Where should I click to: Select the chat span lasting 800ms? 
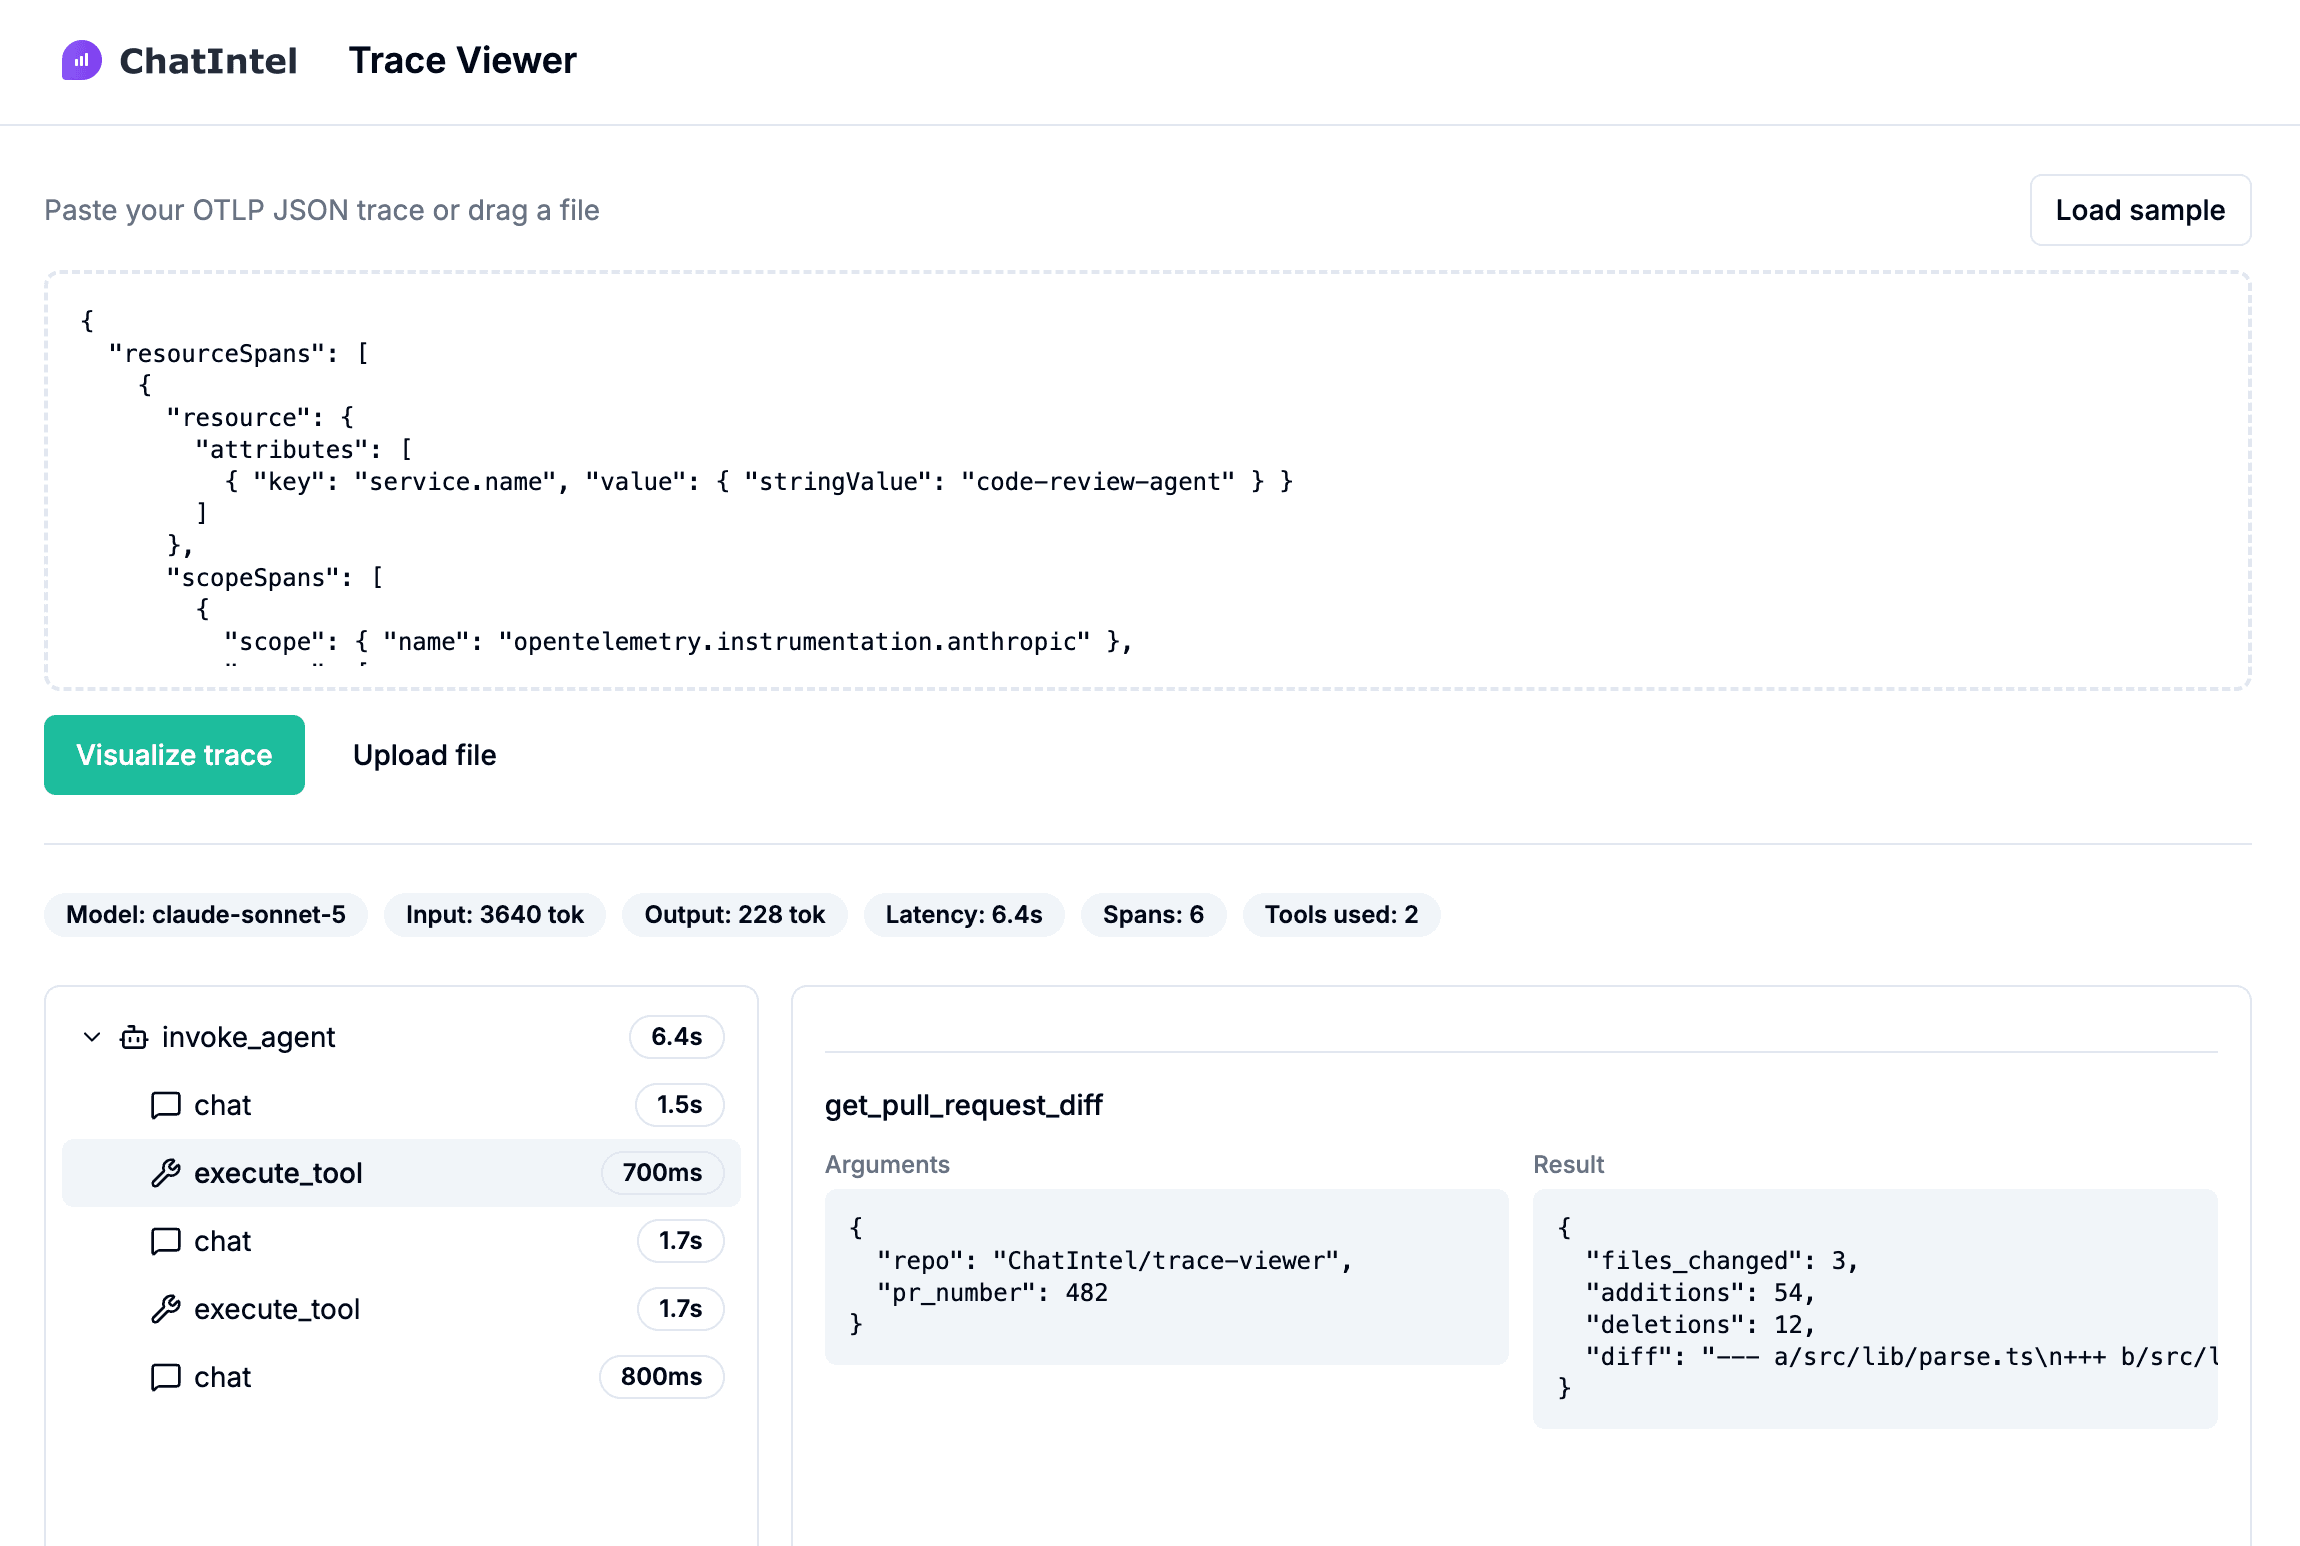click(x=401, y=1377)
